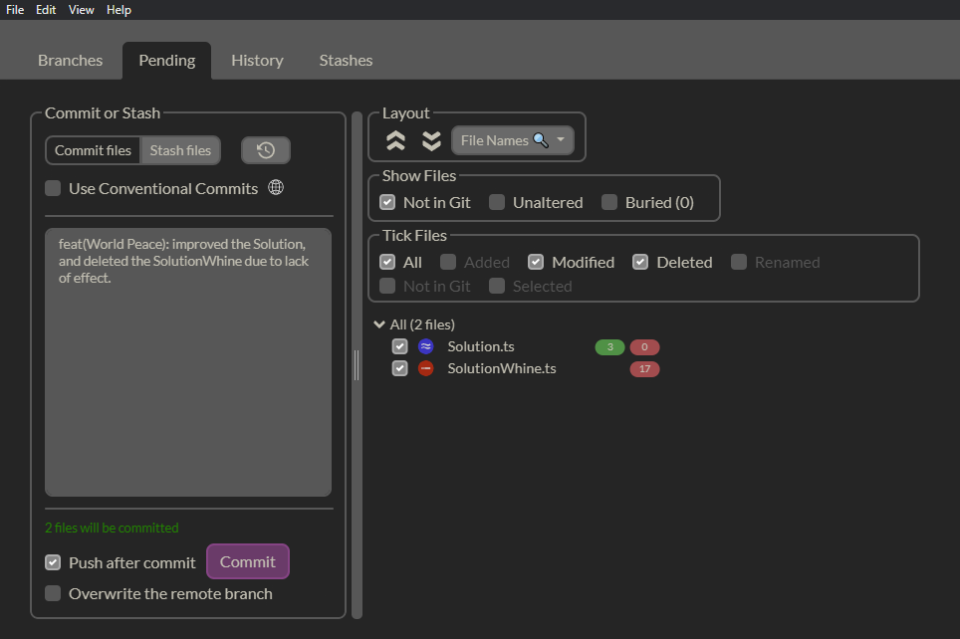Click the expand all double-chevron down icon
The height and width of the screenshot is (639, 960).
pos(432,141)
